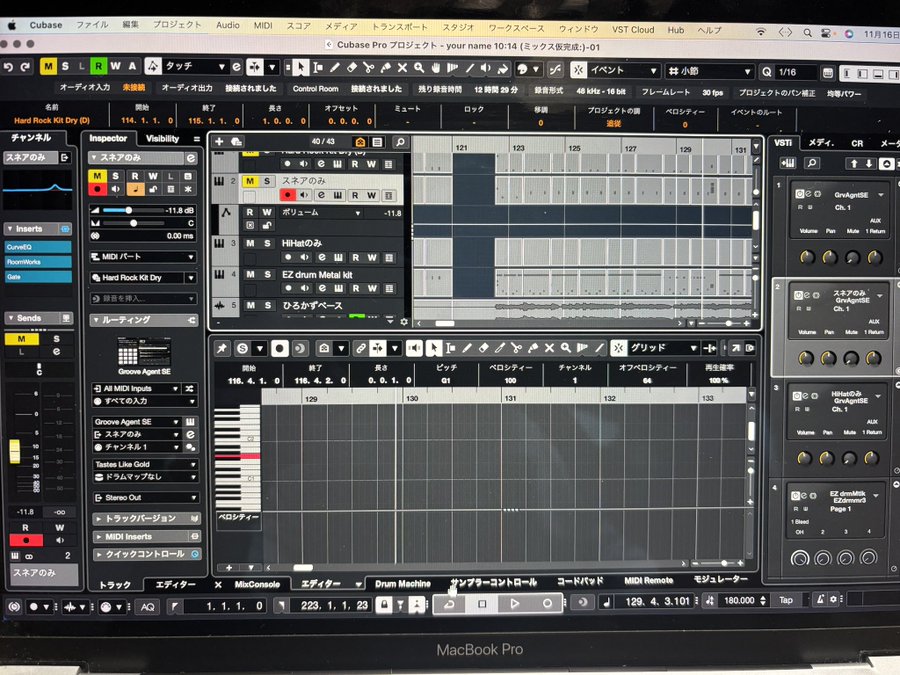Unmute the スネアのみ track in track list
The image size is (900, 675).
click(250, 181)
